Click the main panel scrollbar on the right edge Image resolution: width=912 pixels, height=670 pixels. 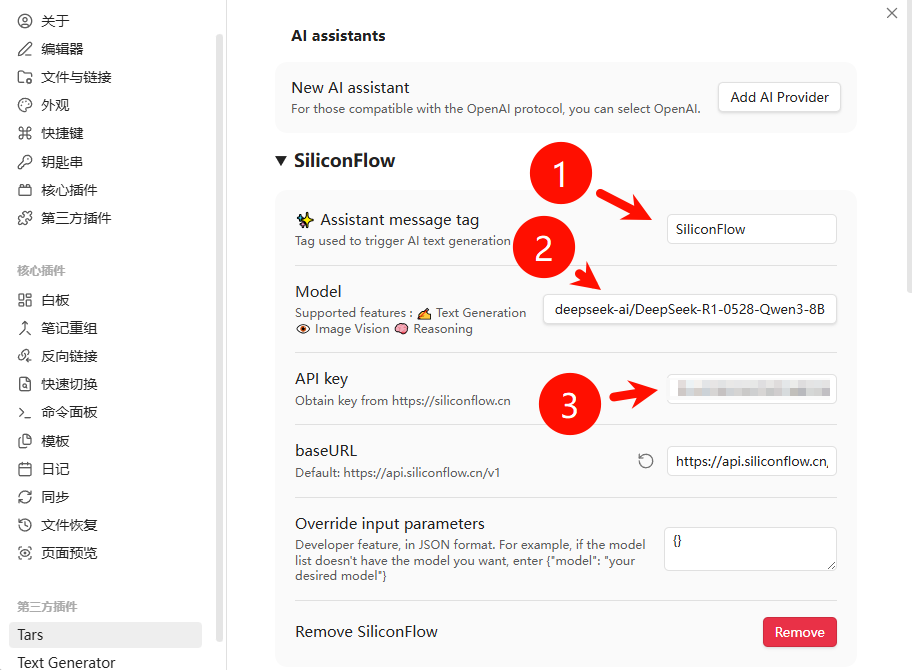(x=909, y=145)
